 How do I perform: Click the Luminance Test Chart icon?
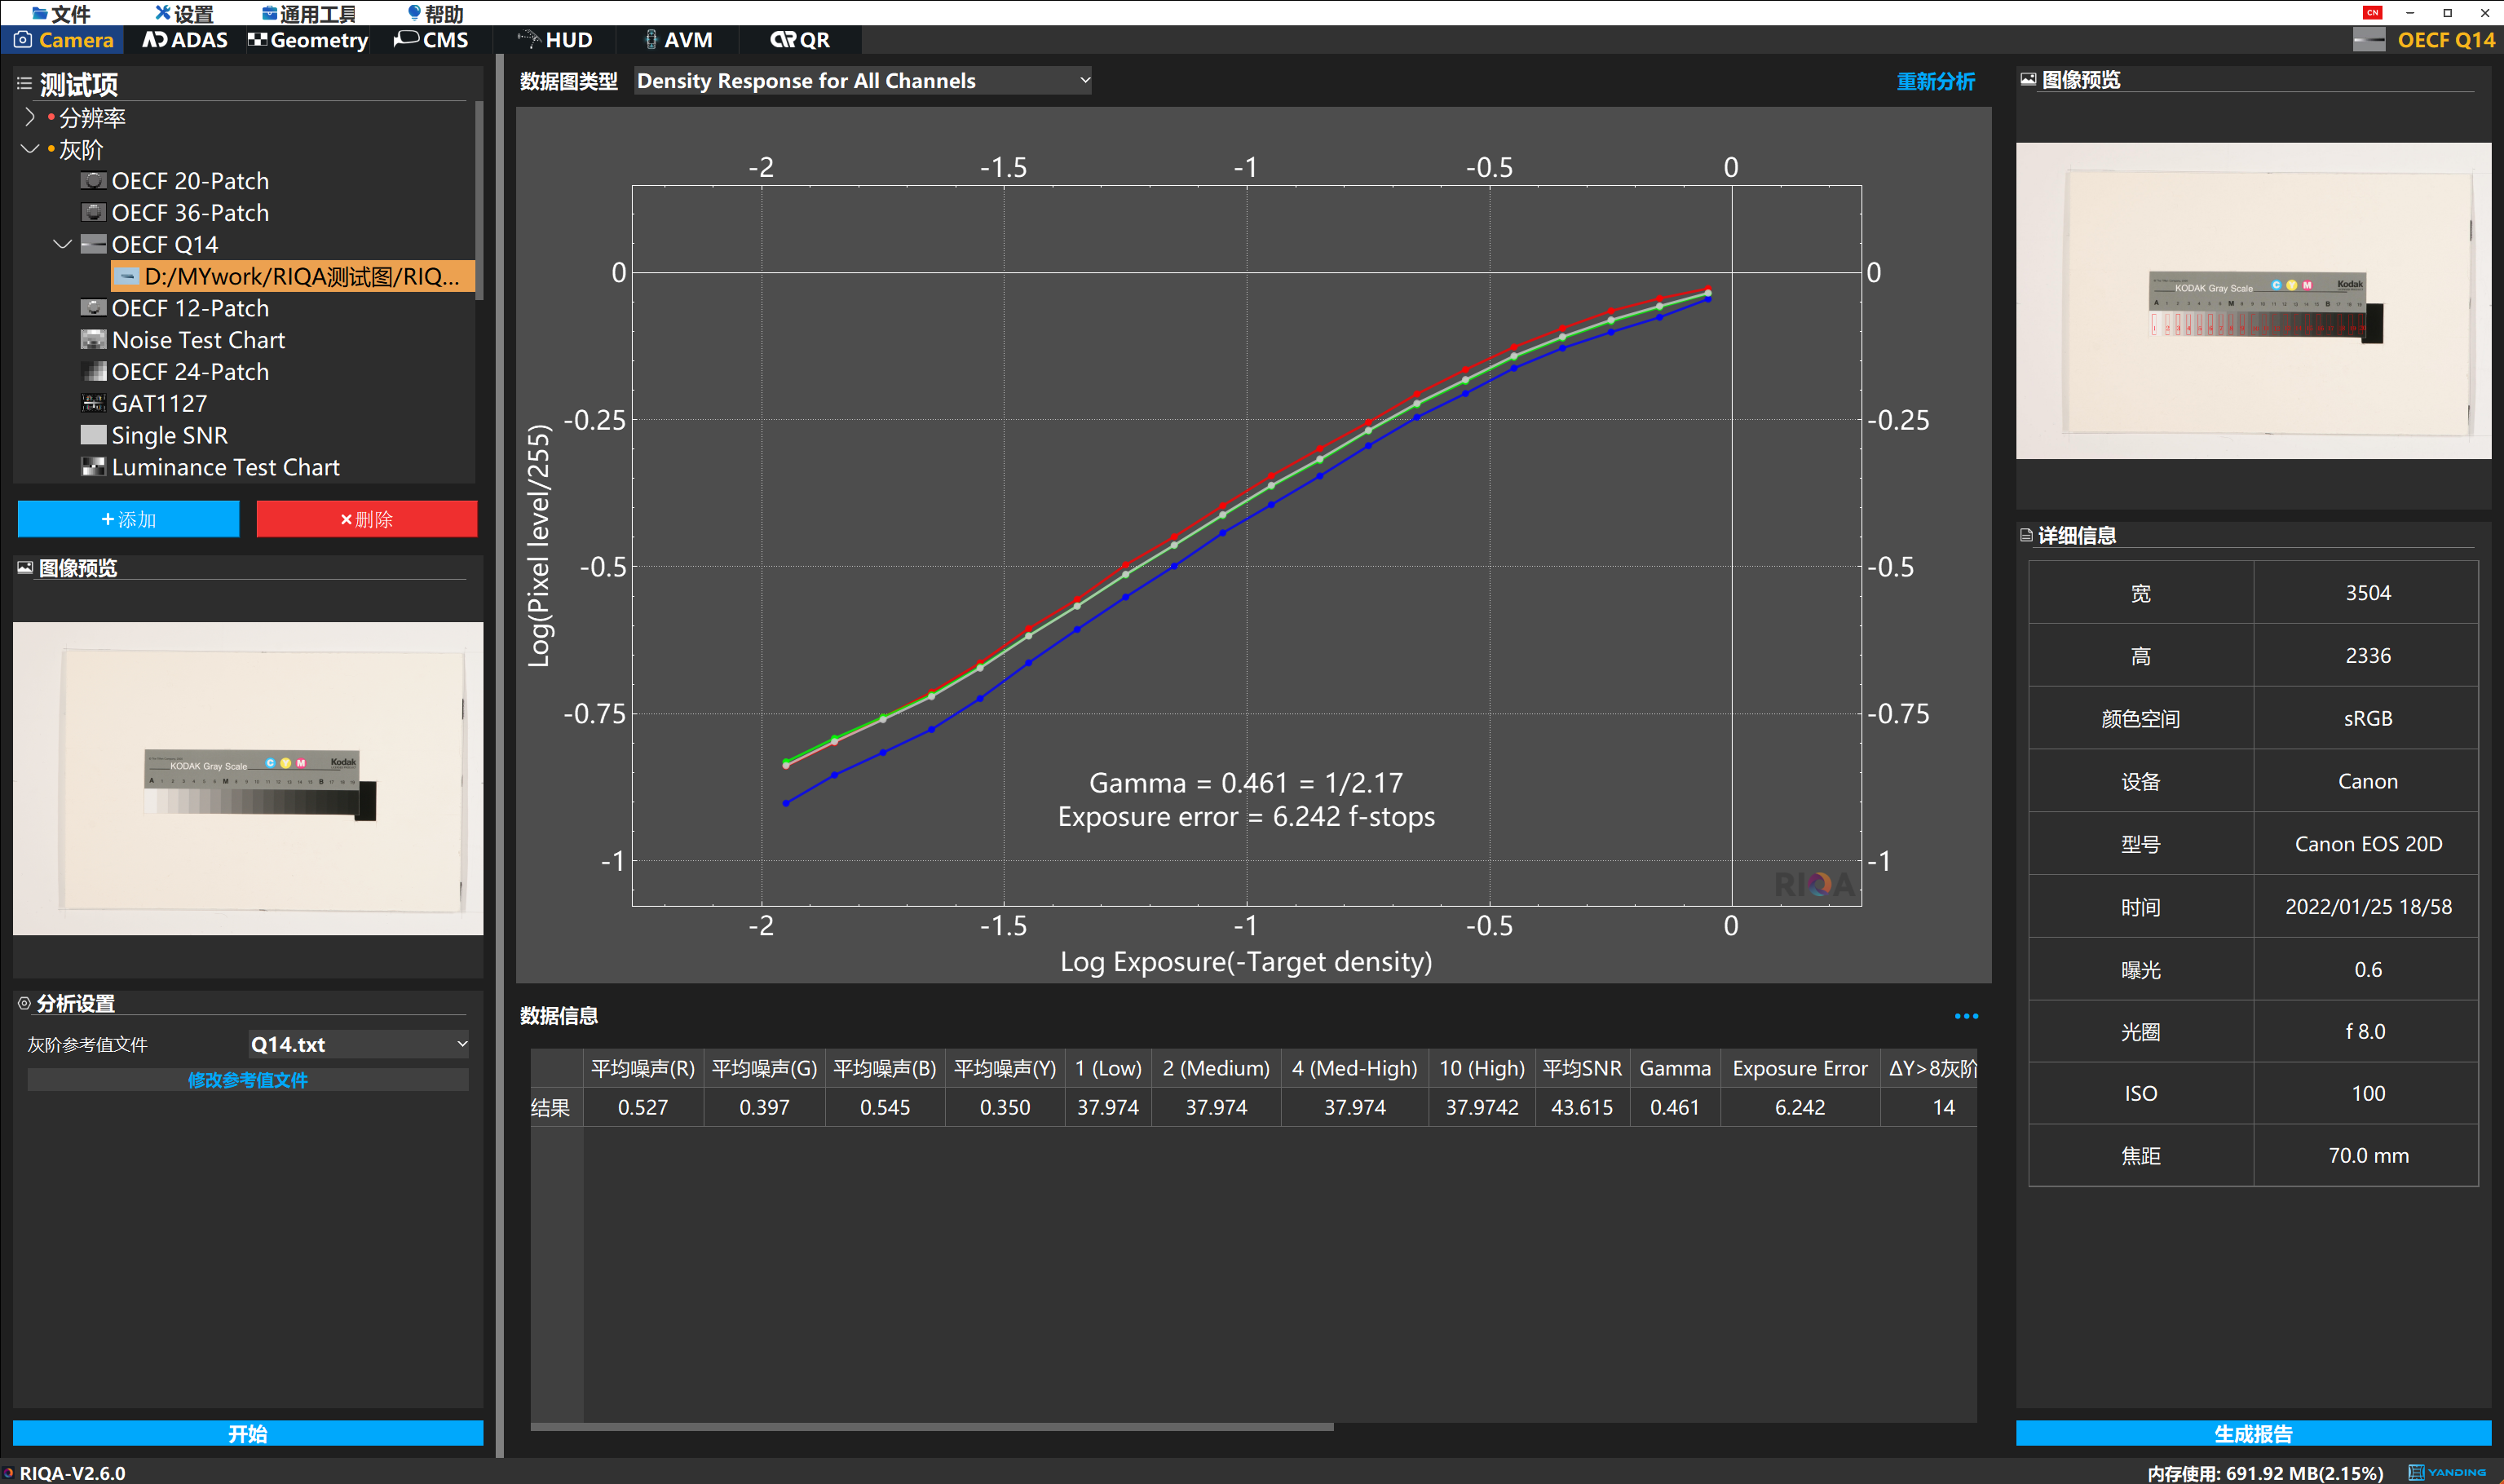(93, 467)
